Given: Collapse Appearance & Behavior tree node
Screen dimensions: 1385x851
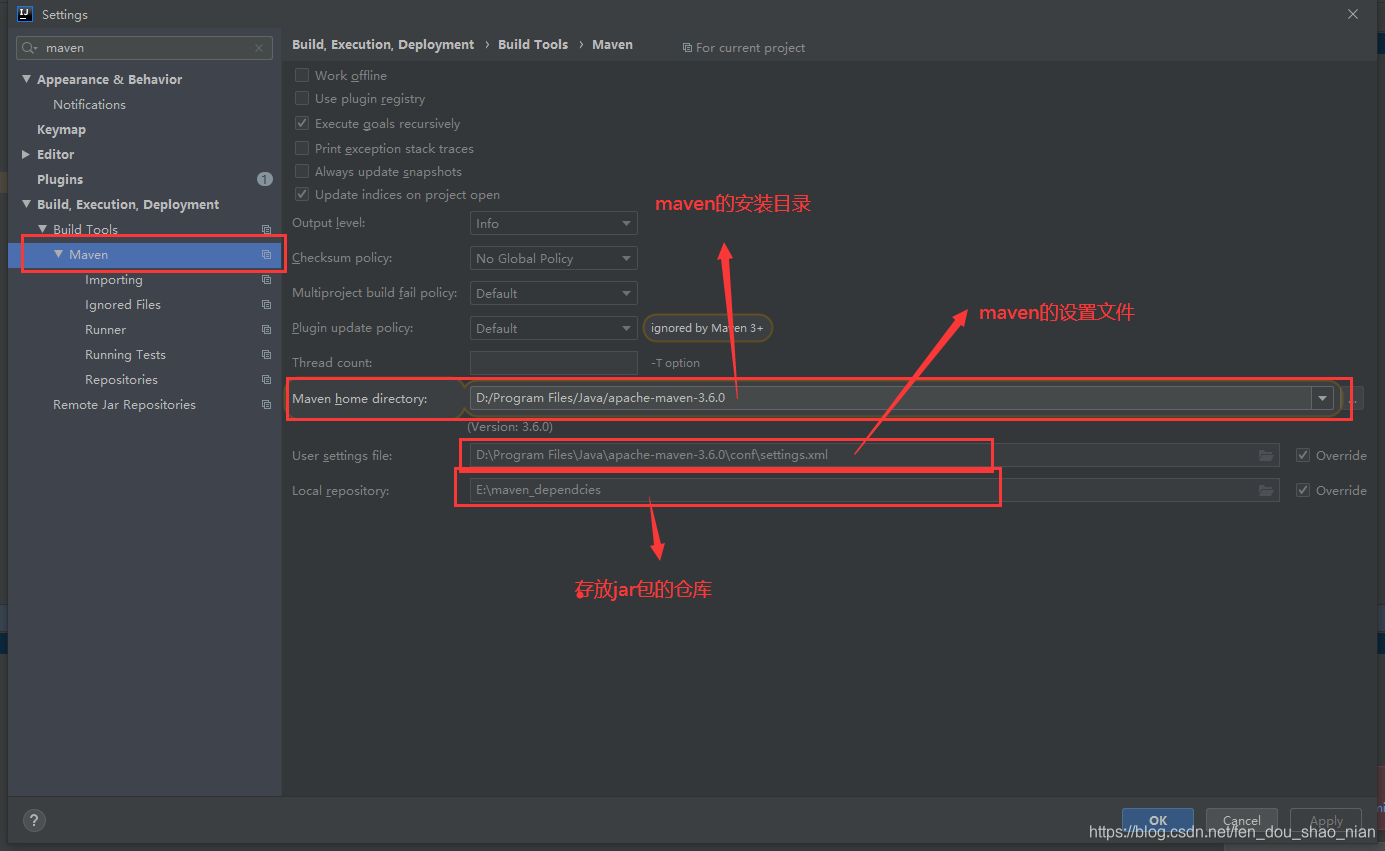Looking at the screenshot, I should point(27,79).
